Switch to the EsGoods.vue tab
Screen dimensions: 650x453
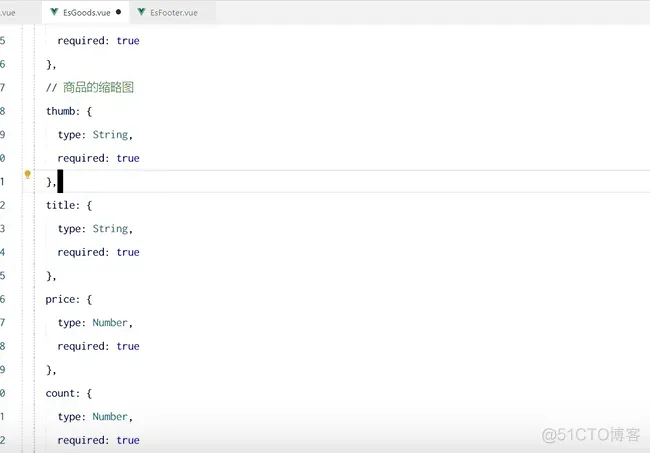point(85,12)
